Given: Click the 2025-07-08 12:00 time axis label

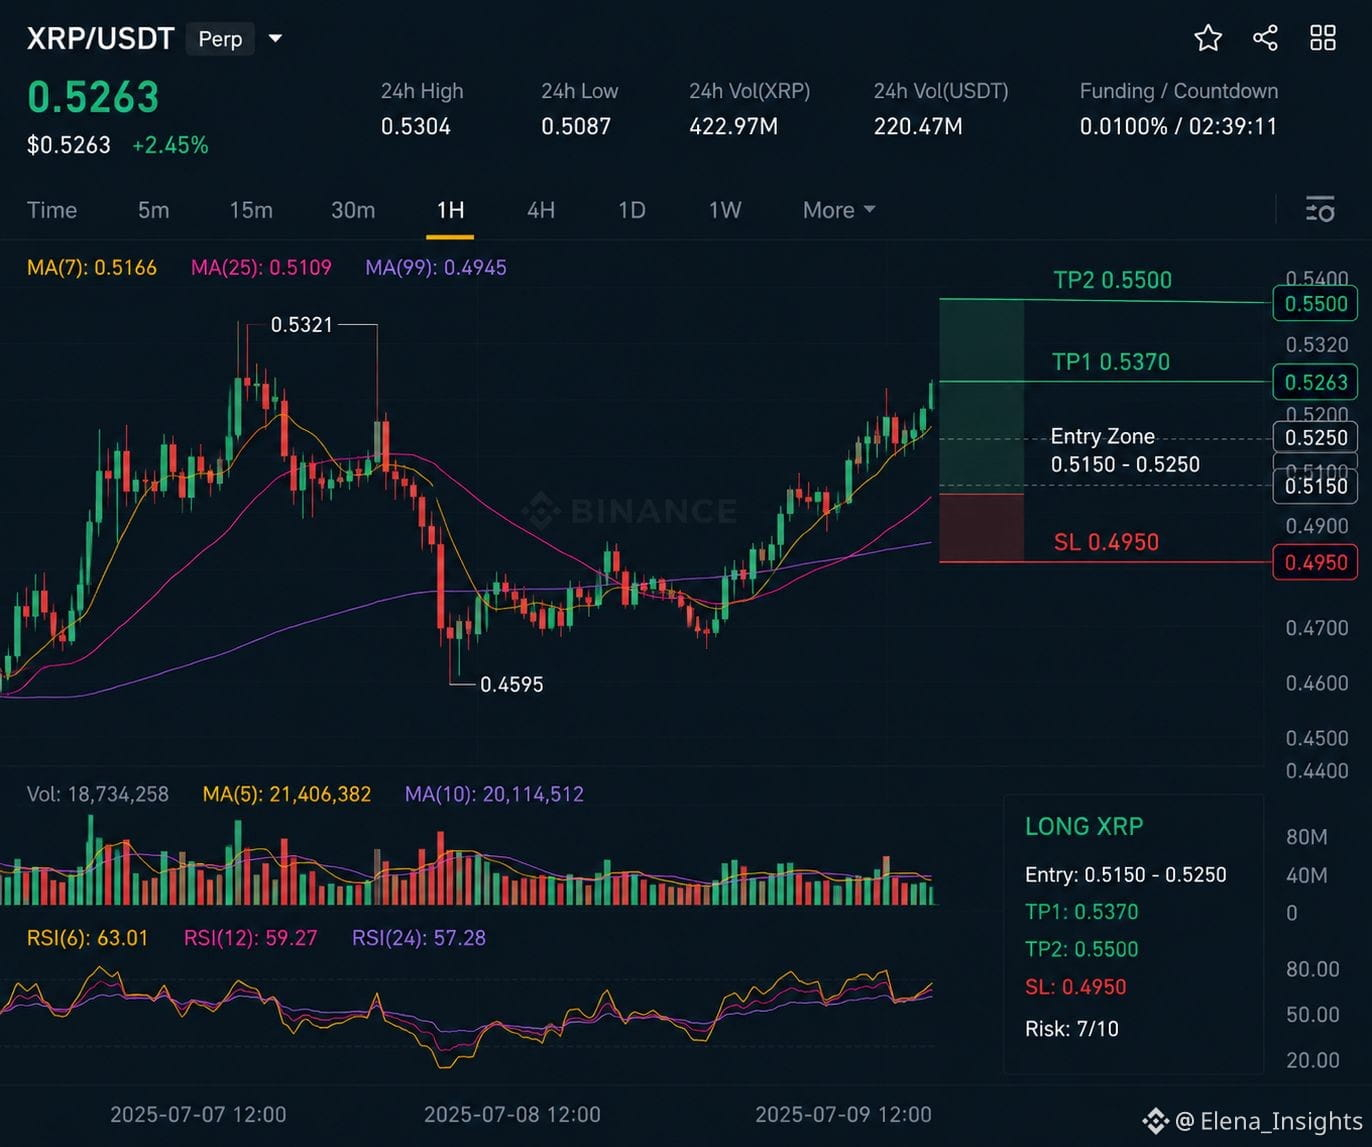Looking at the screenshot, I should pos(512,1114).
